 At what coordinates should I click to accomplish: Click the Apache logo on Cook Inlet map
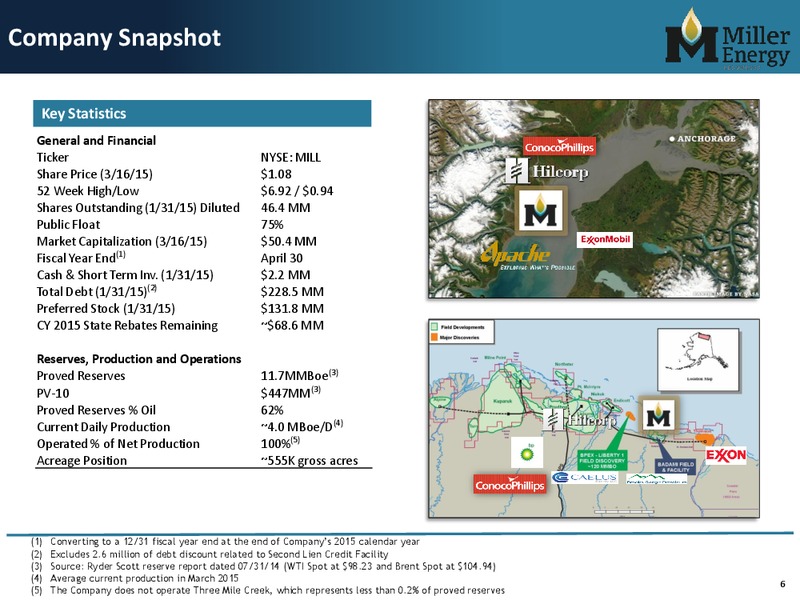[526, 255]
